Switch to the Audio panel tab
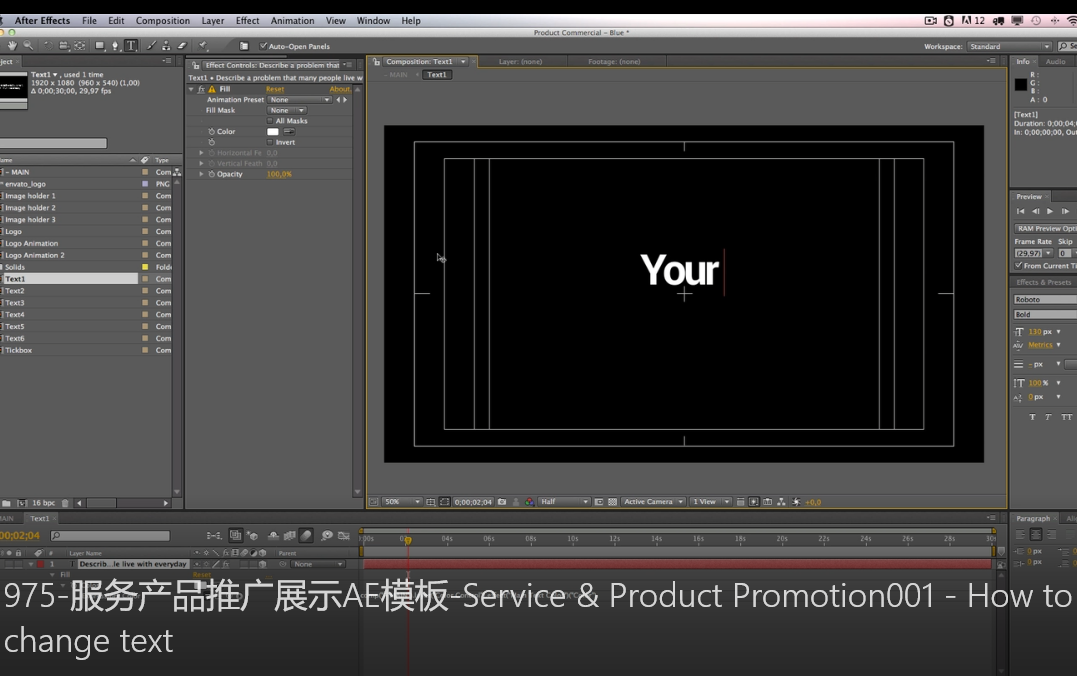The height and width of the screenshot is (676, 1077). (x=1055, y=62)
